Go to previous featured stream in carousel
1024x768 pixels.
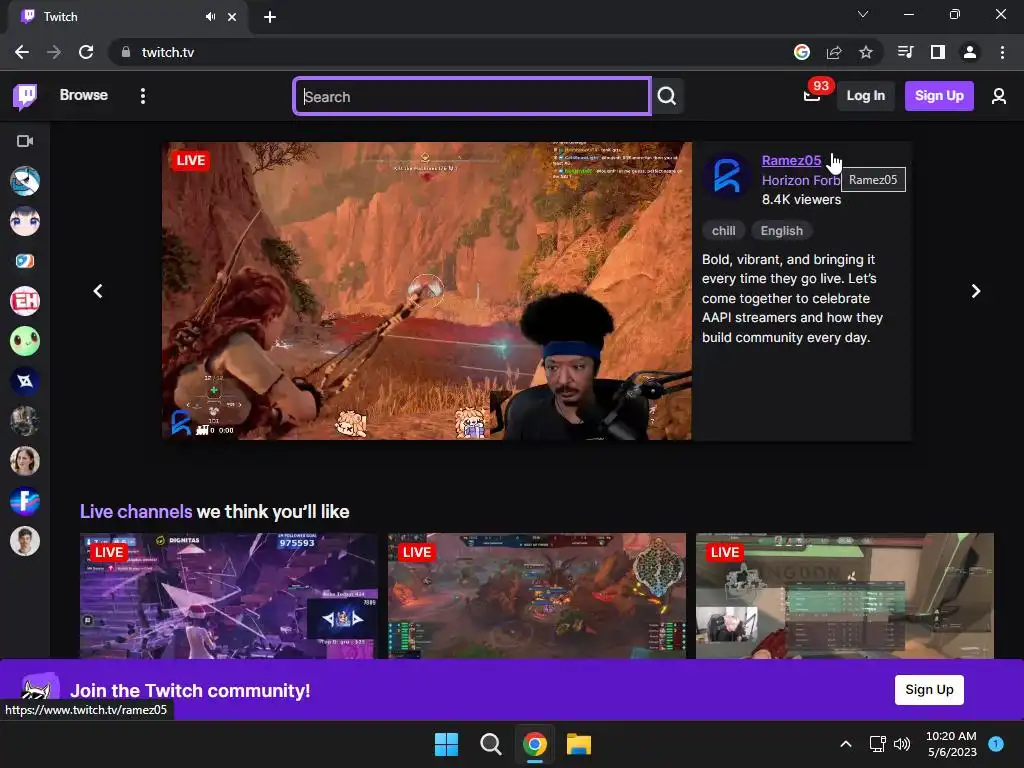pos(98,291)
